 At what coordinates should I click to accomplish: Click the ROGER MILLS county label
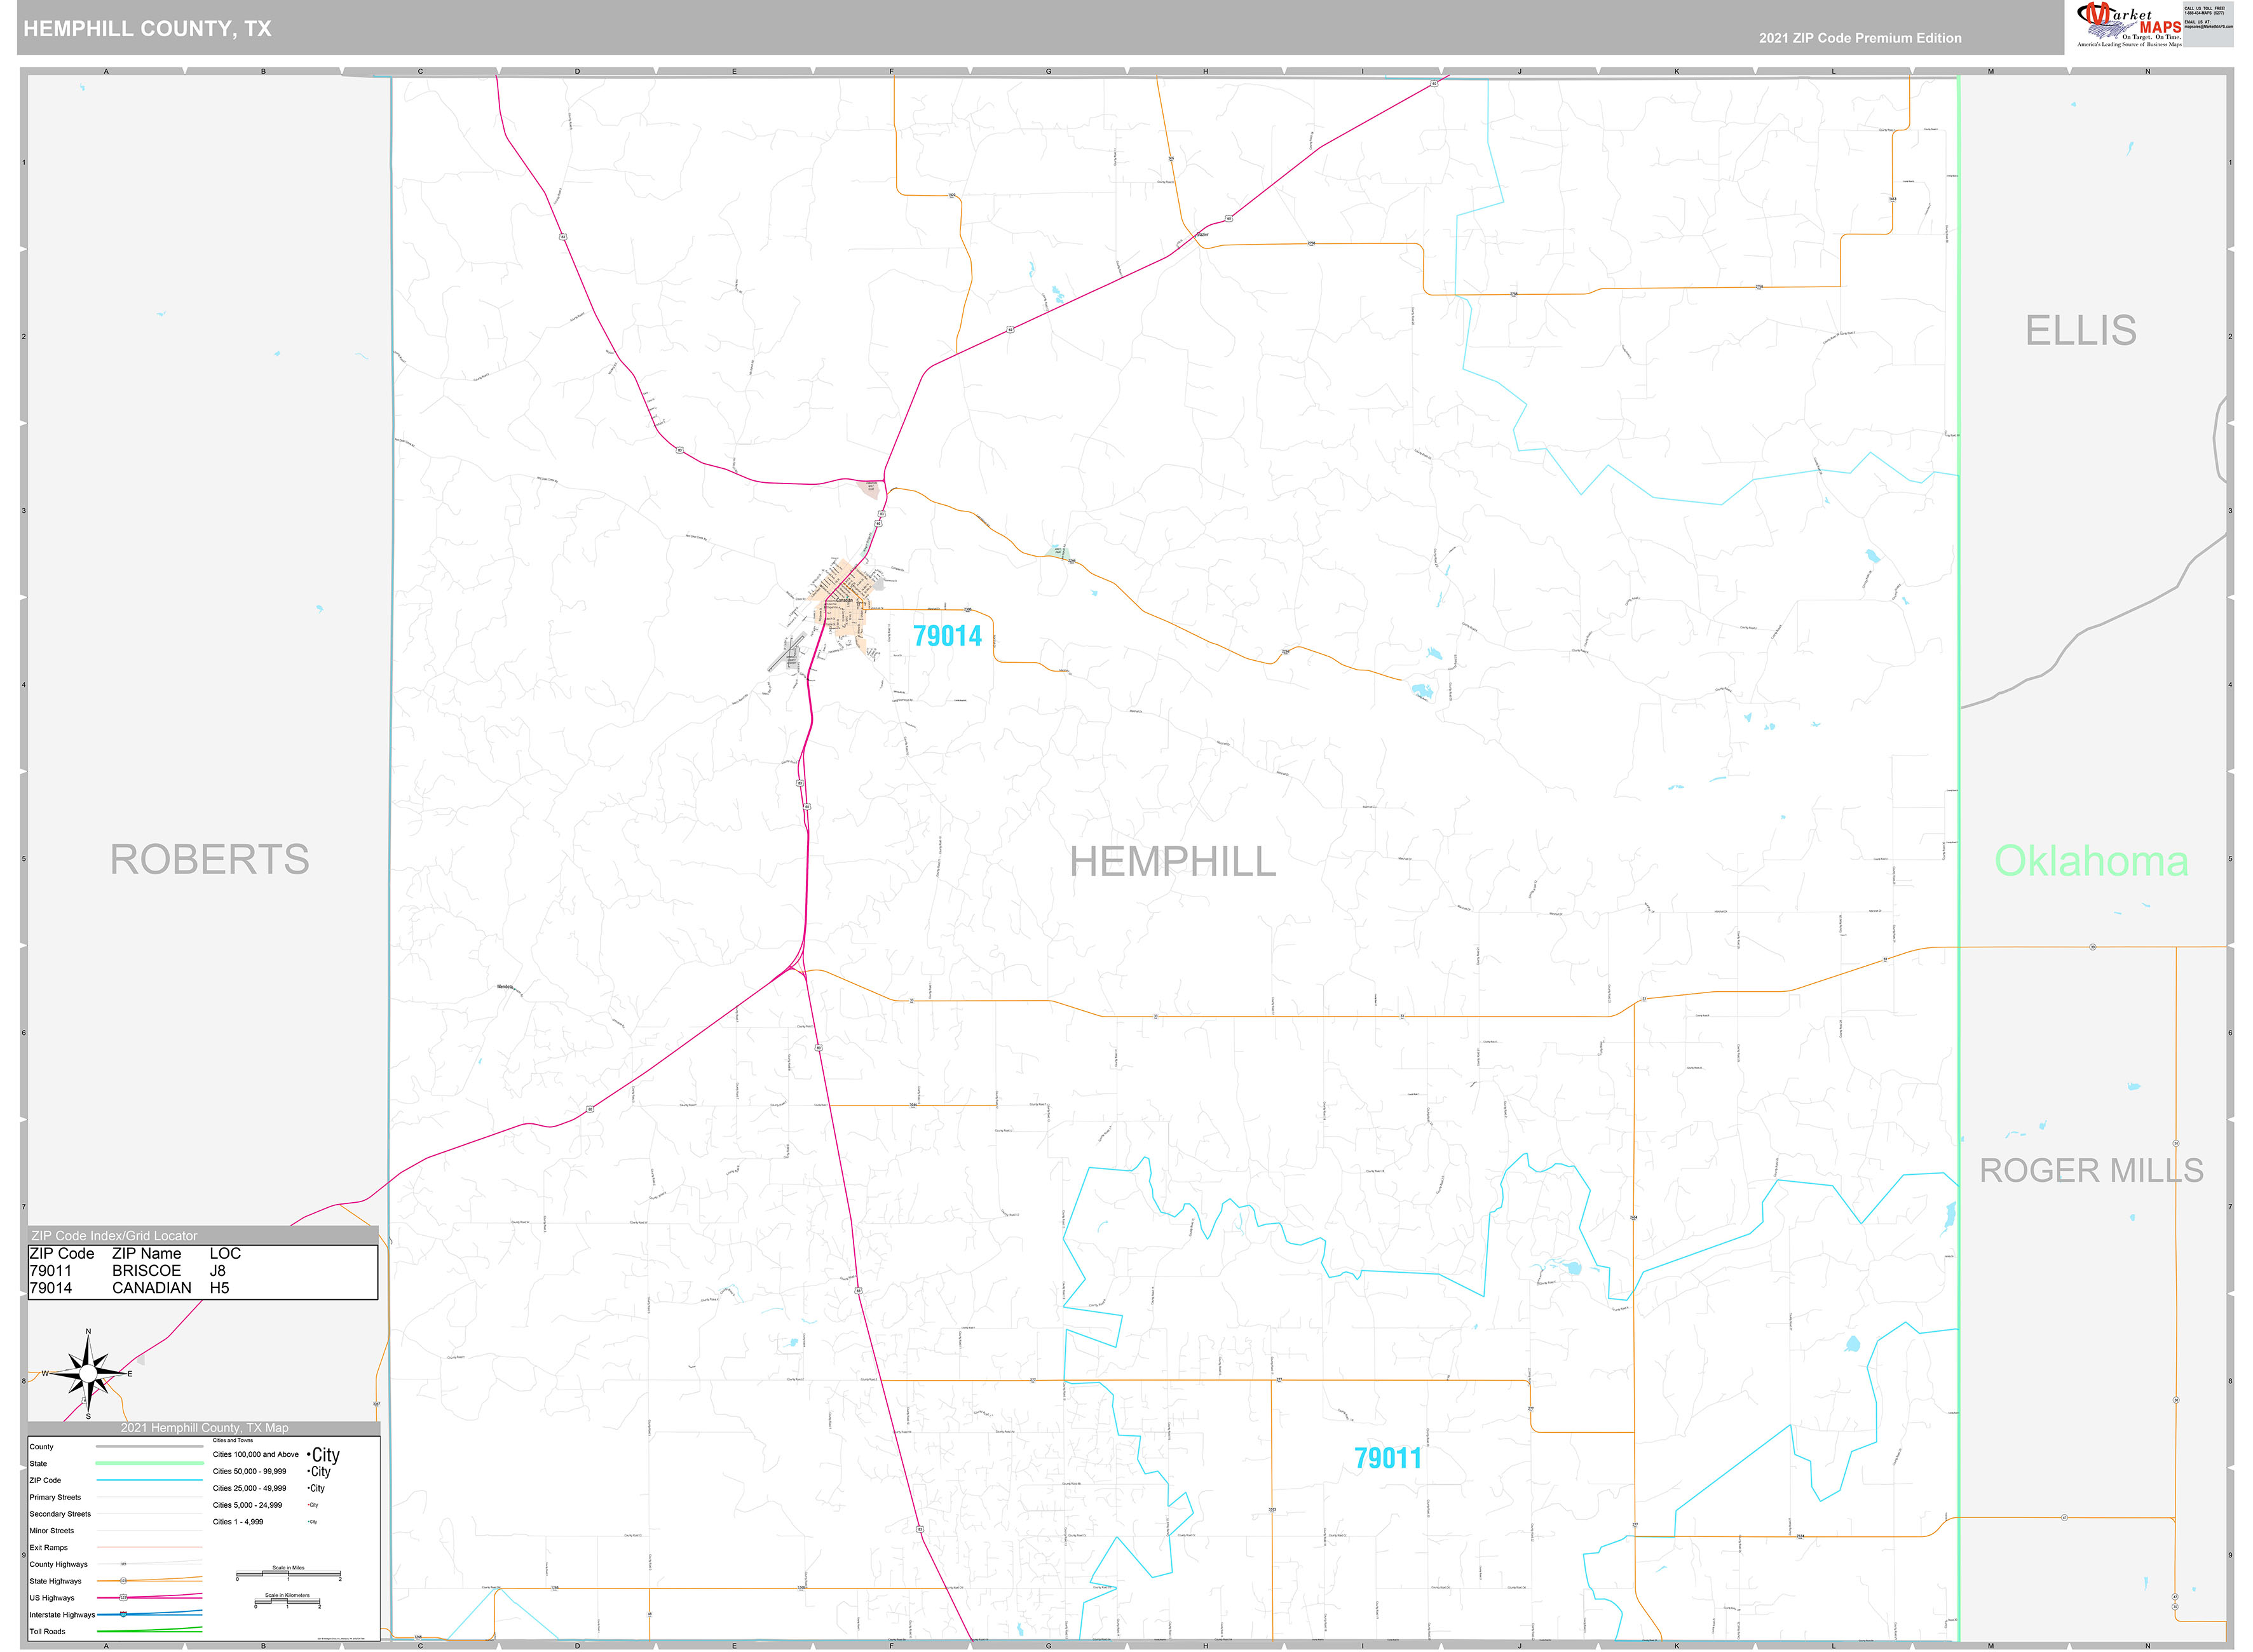tap(2091, 1170)
